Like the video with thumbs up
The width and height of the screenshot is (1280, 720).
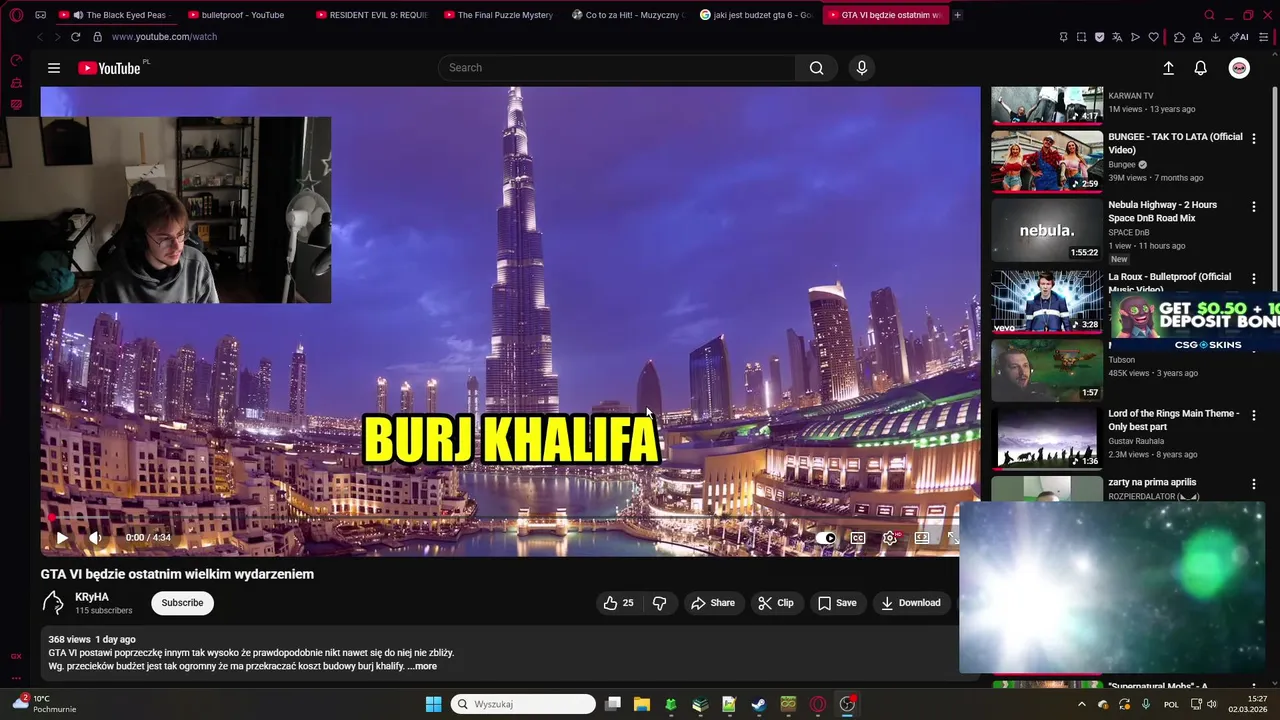tap(618, 603)
